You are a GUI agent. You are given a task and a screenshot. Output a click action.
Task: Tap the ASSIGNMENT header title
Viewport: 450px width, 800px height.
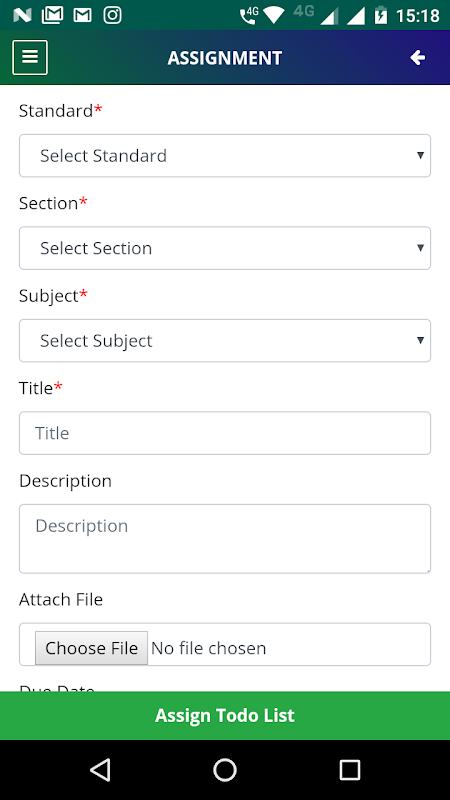point(224,58)
